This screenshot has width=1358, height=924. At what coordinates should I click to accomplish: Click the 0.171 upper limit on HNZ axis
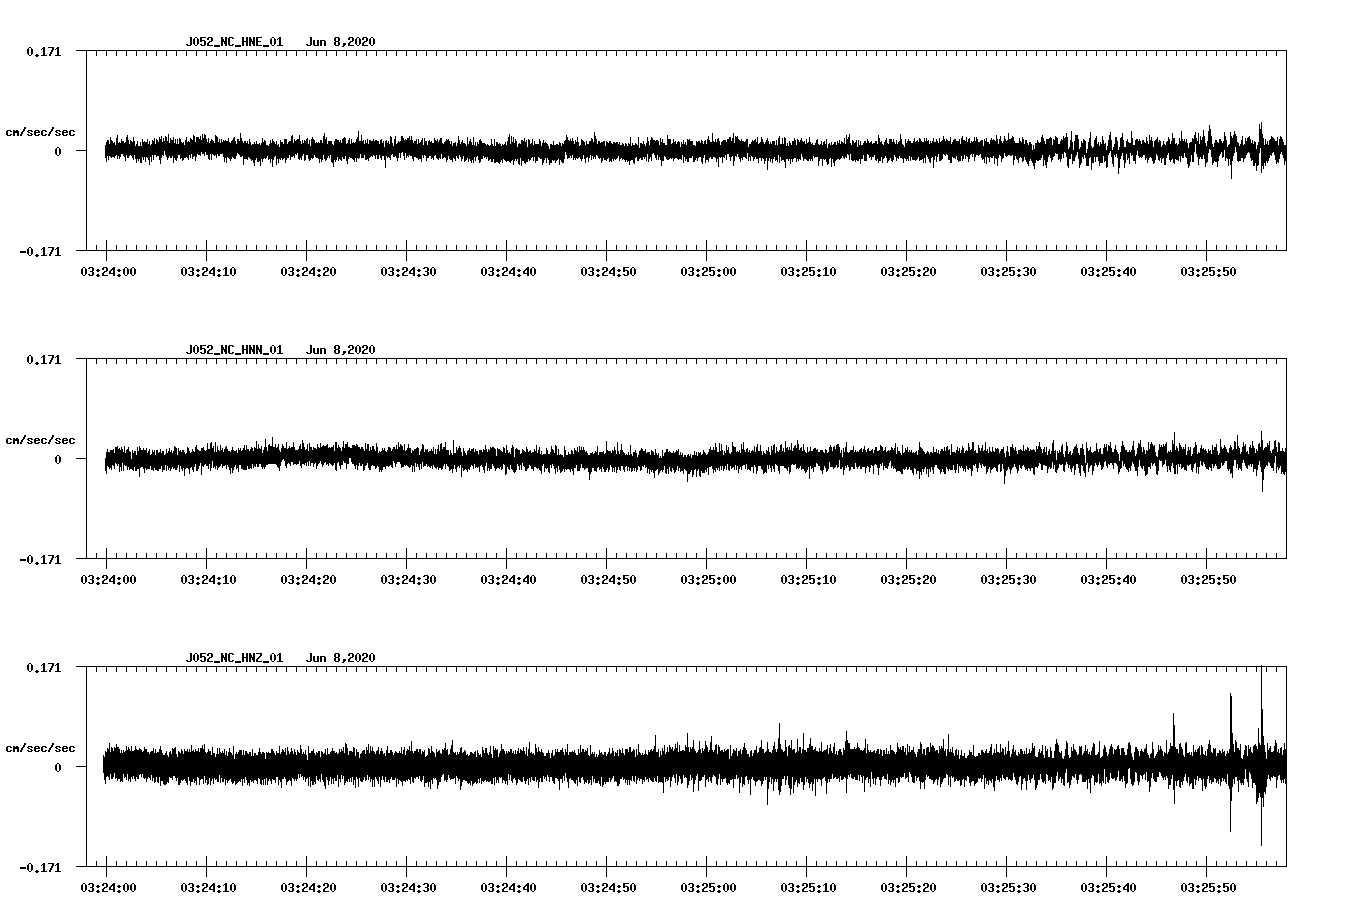coord(43,667)
